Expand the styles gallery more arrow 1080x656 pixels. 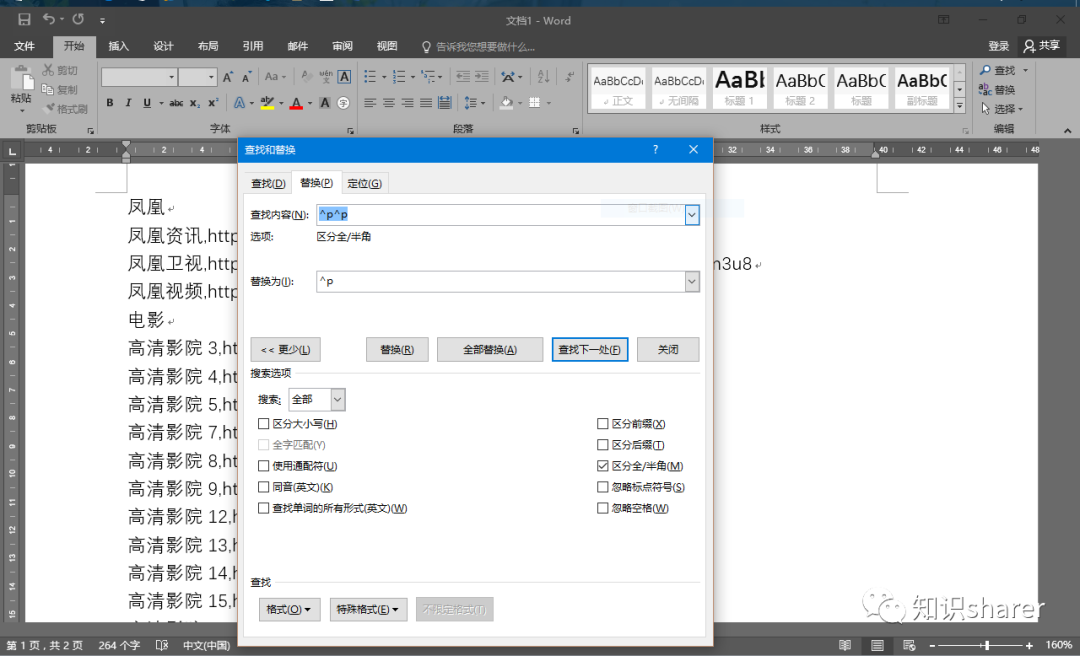tap(959, 105)
